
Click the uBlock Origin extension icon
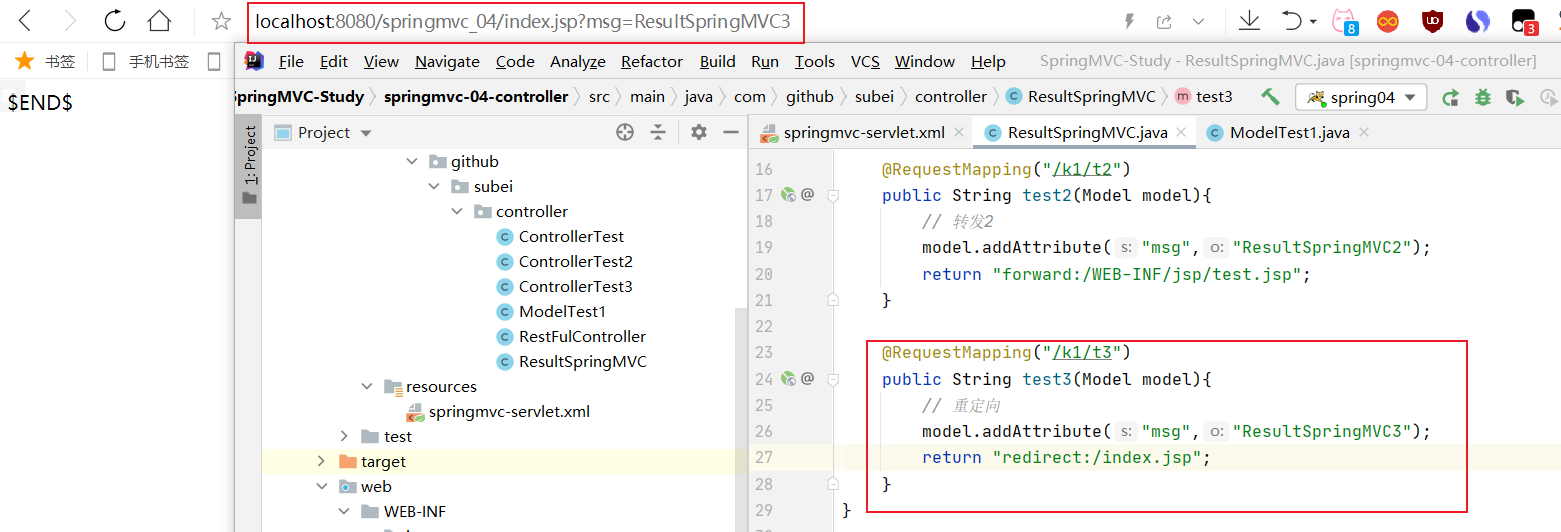pyautogui.click(x=1432, y=21)
